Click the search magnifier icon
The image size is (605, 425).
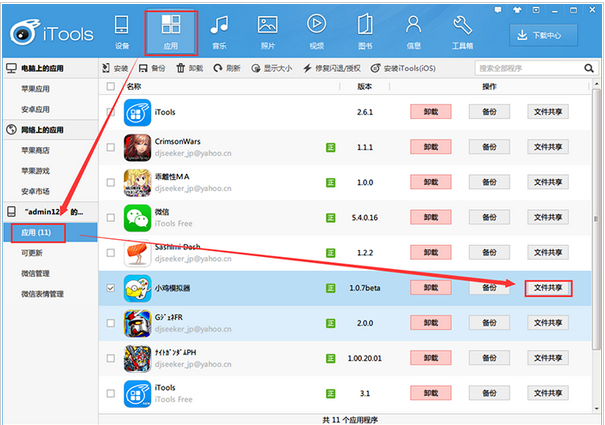589,68
